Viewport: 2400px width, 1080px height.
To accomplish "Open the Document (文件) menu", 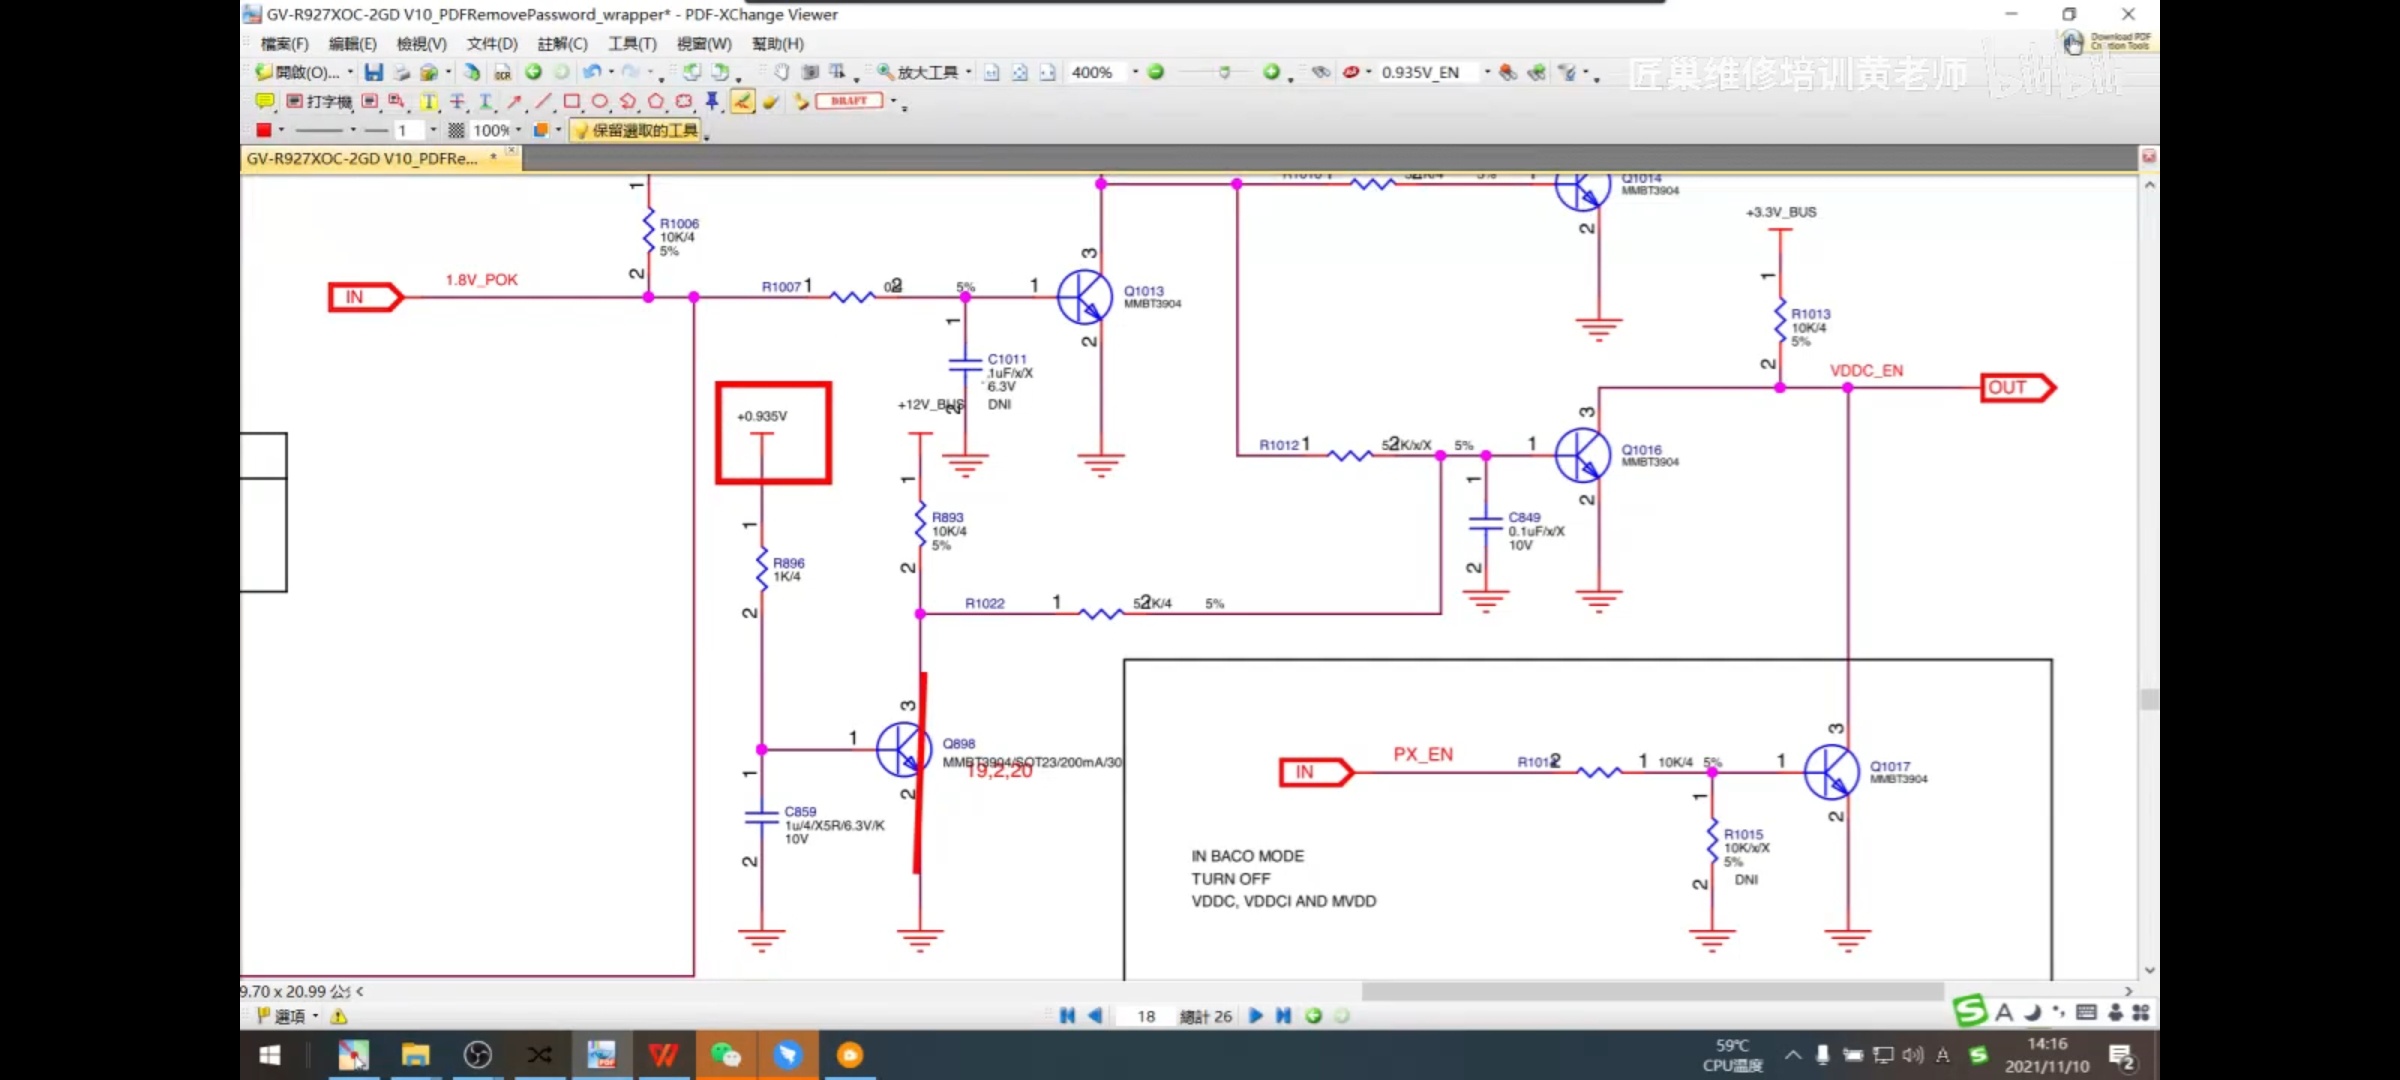I will click(492, 43).
